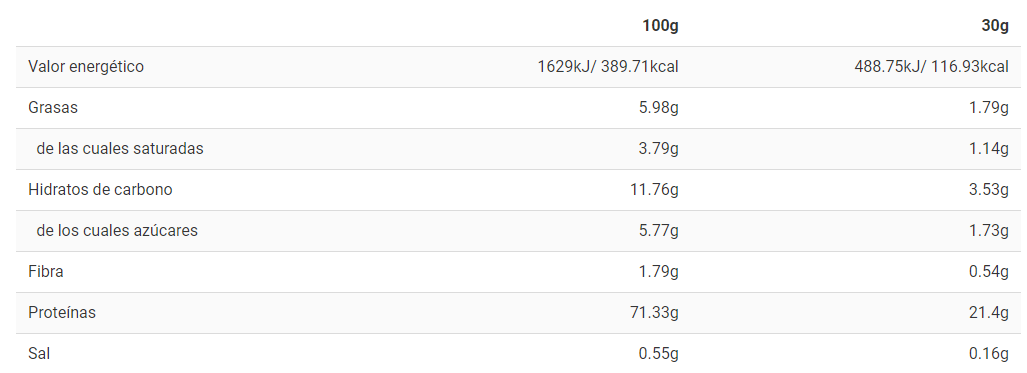This screenshot has height=373, width=1027.
Task: Select the 0.54g fiber per 30g value
Action: [989, 271]
